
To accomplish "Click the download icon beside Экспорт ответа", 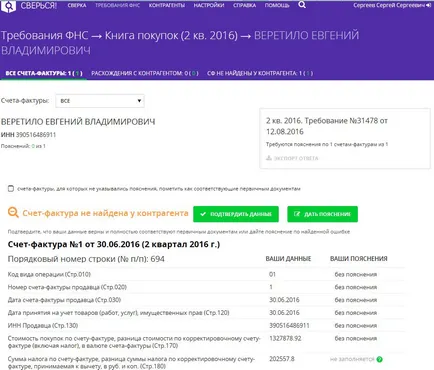I will click(269, 158).
